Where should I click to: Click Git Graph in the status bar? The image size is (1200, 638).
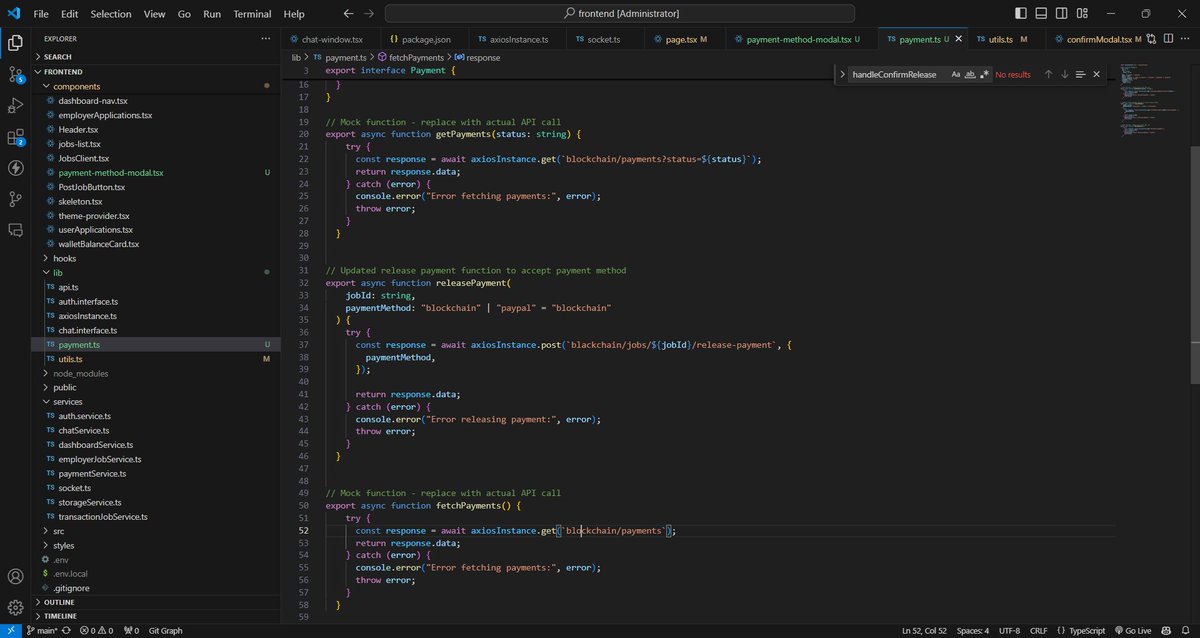coord(165,630)
